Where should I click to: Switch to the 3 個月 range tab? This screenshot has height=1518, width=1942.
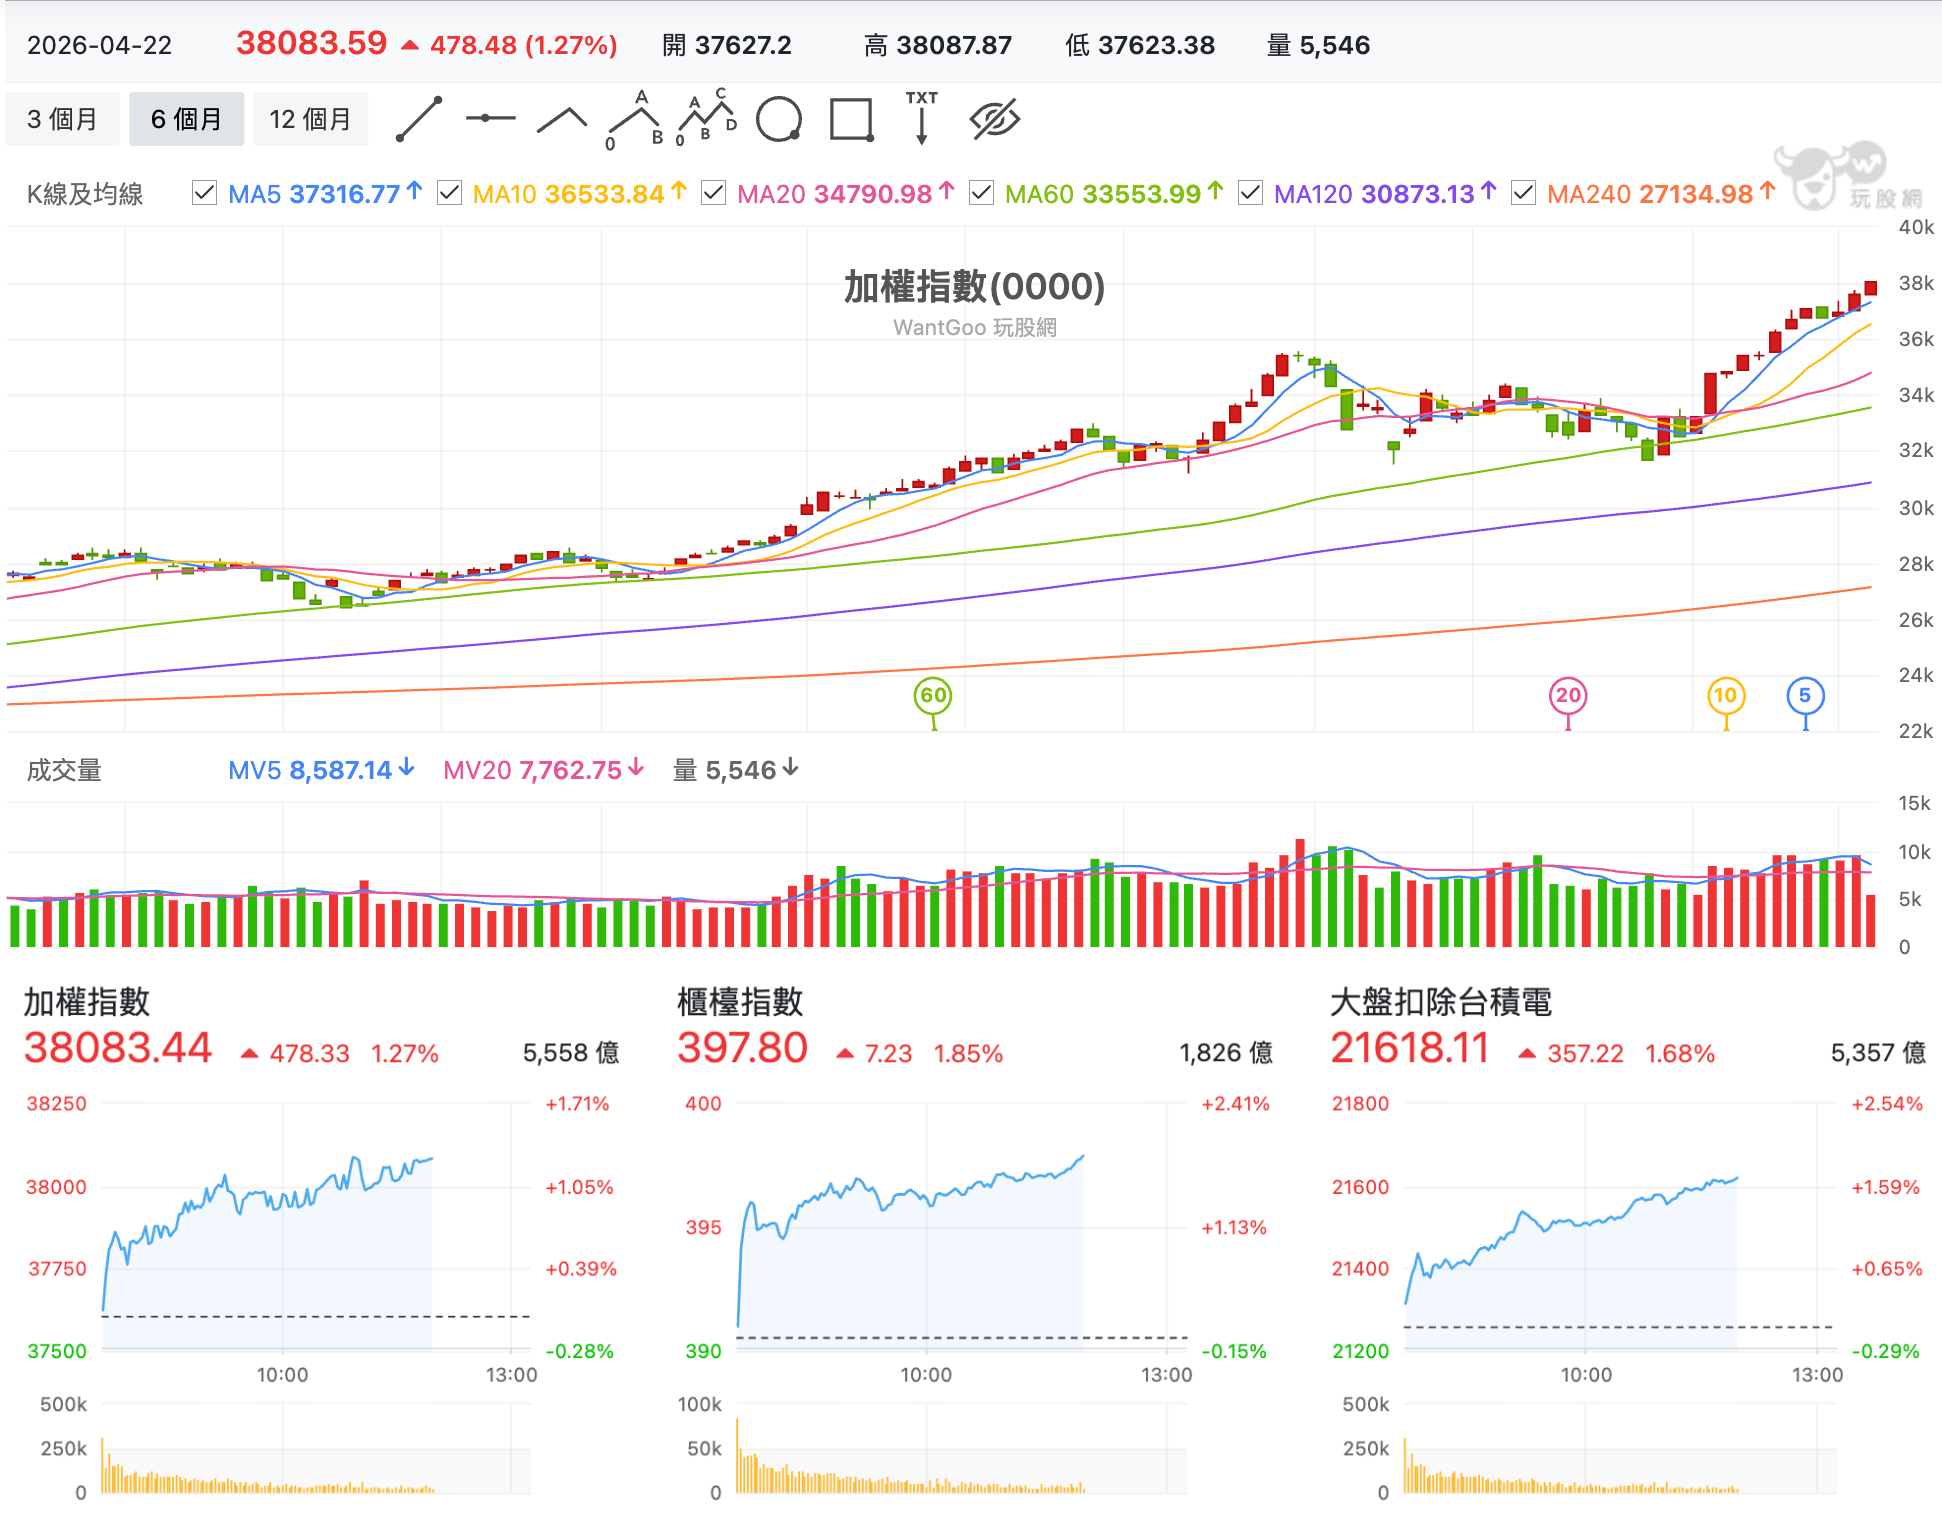coord(62,119)
